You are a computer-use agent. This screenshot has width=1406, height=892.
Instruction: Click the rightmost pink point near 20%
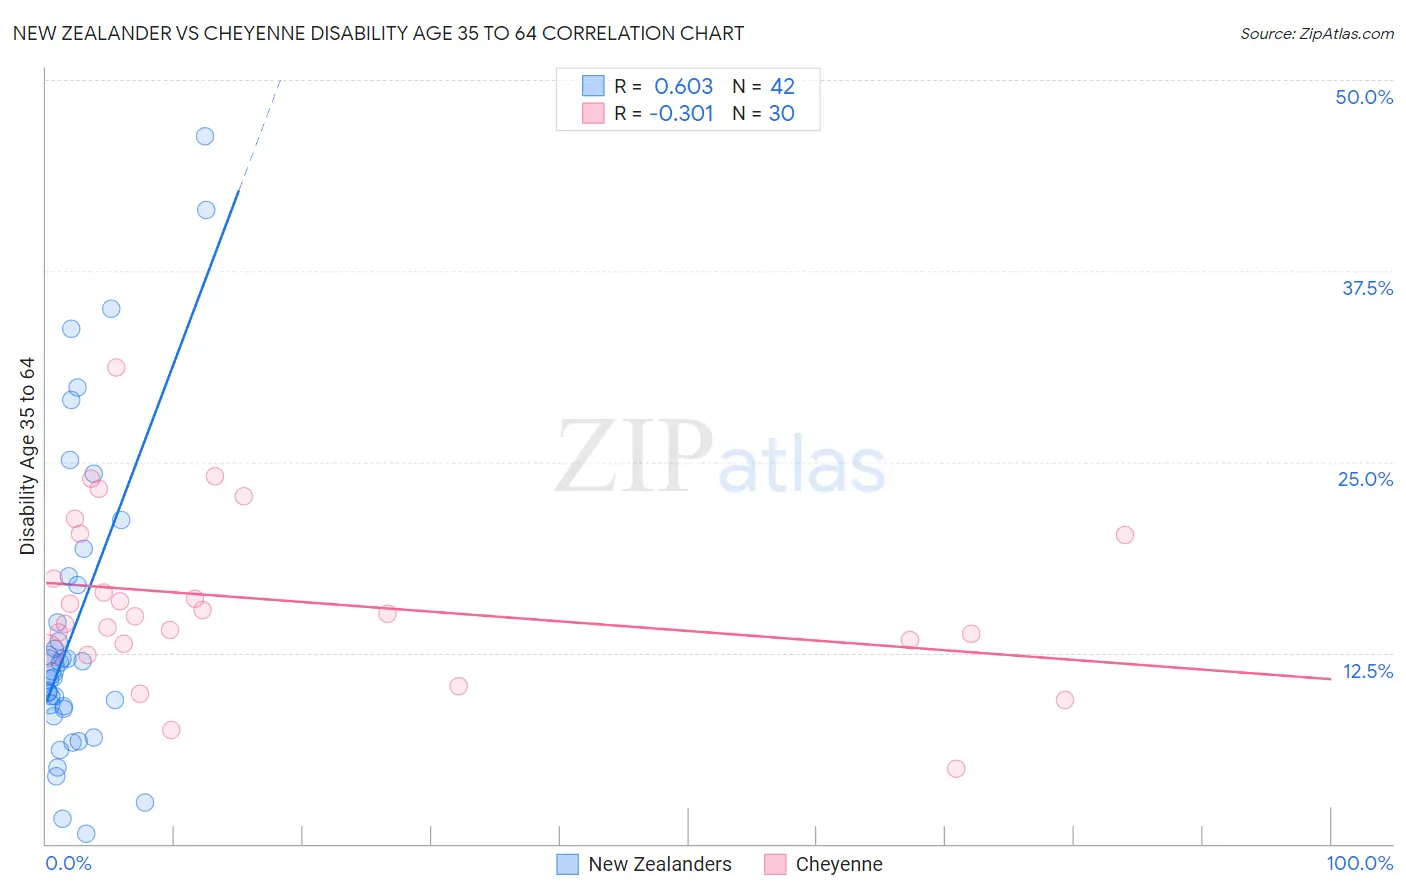tap(1125, 535)
